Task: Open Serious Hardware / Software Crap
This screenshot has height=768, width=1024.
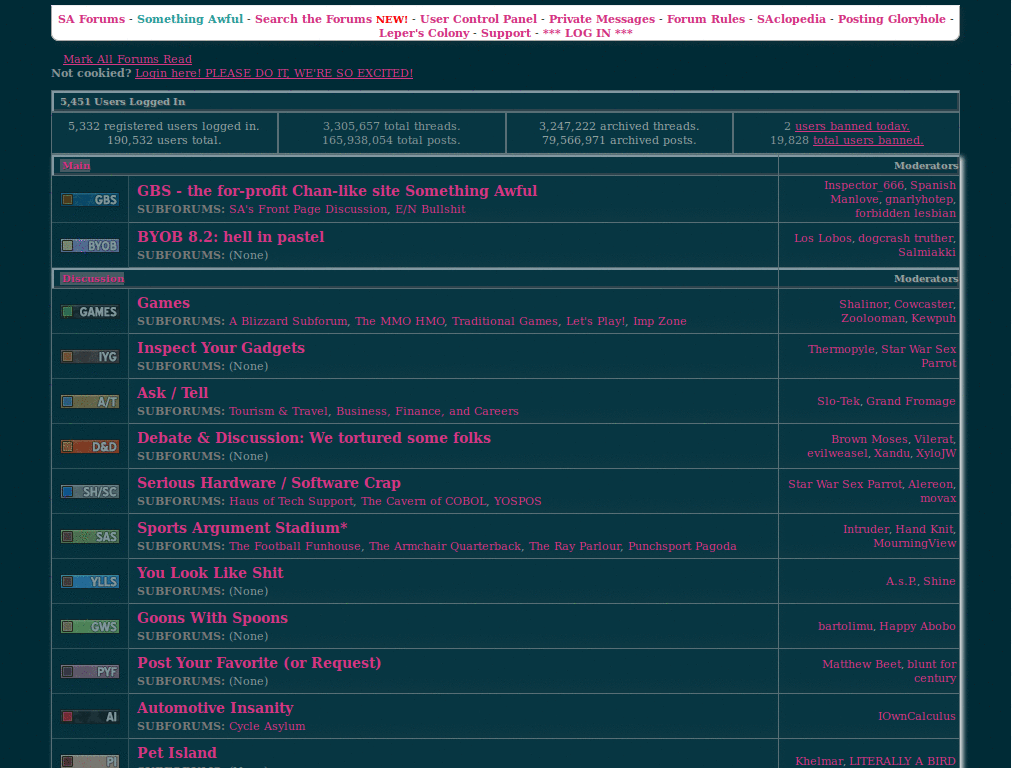Action: pyautogui.click(x=269, y=483)
